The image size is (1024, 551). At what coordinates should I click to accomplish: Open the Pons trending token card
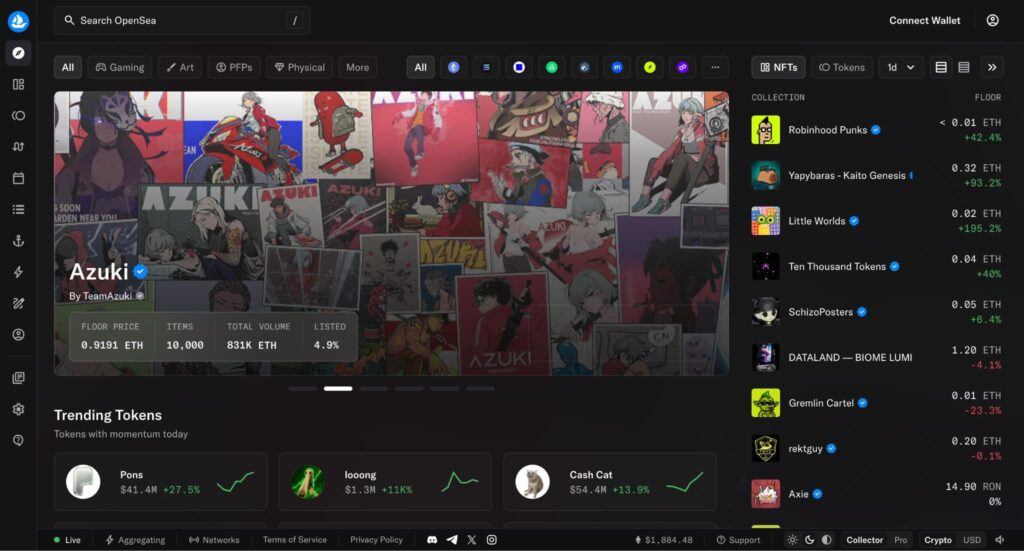[x=161, y=482]
